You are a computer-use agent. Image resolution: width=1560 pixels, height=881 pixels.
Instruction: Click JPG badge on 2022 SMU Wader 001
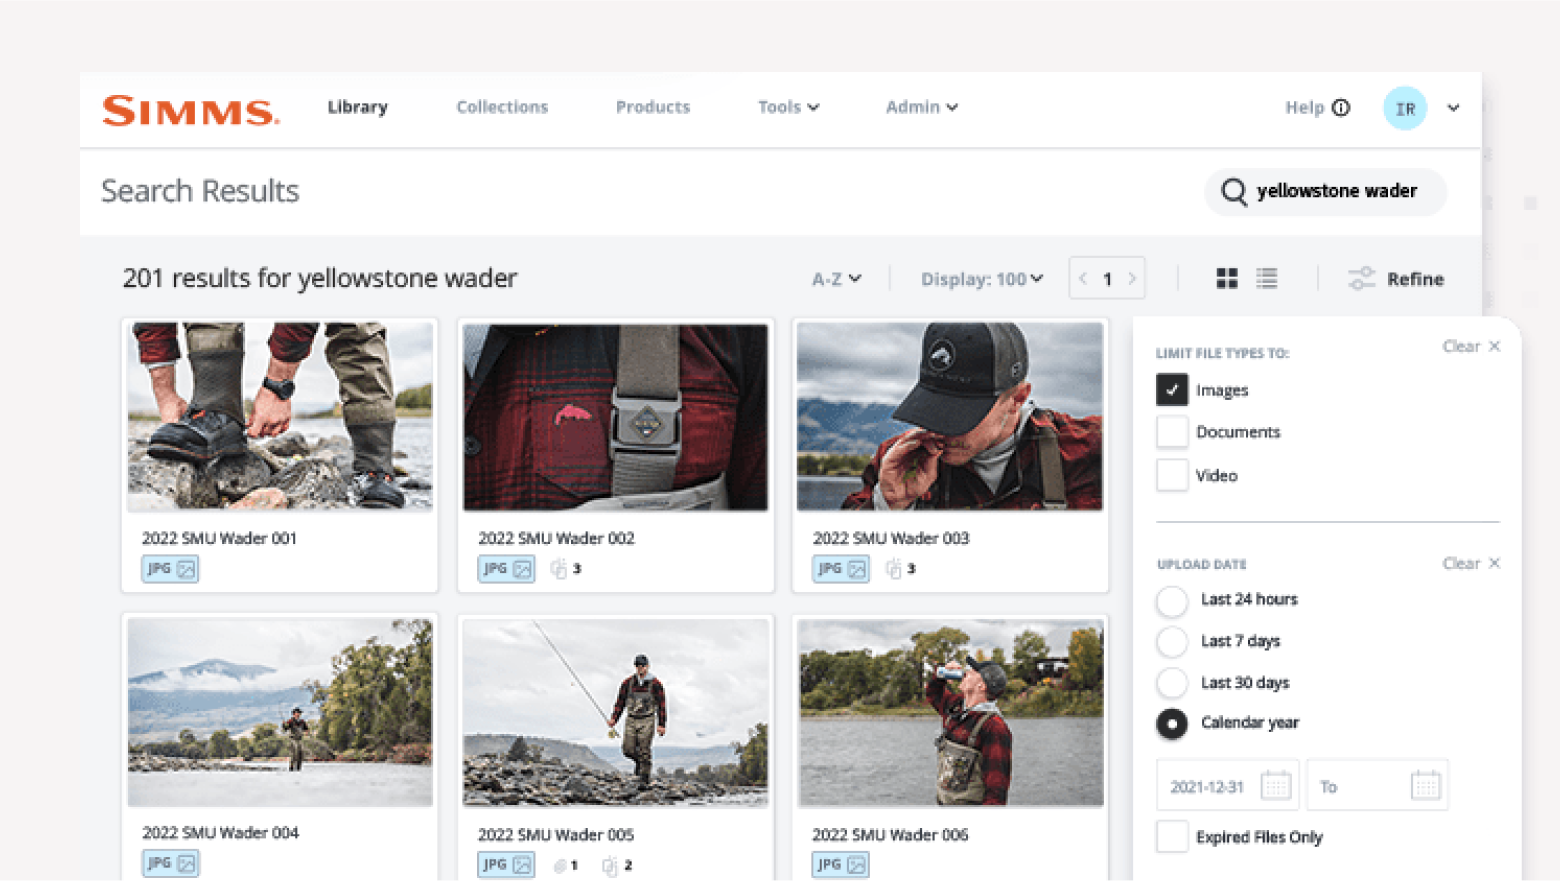coord(170,569)
